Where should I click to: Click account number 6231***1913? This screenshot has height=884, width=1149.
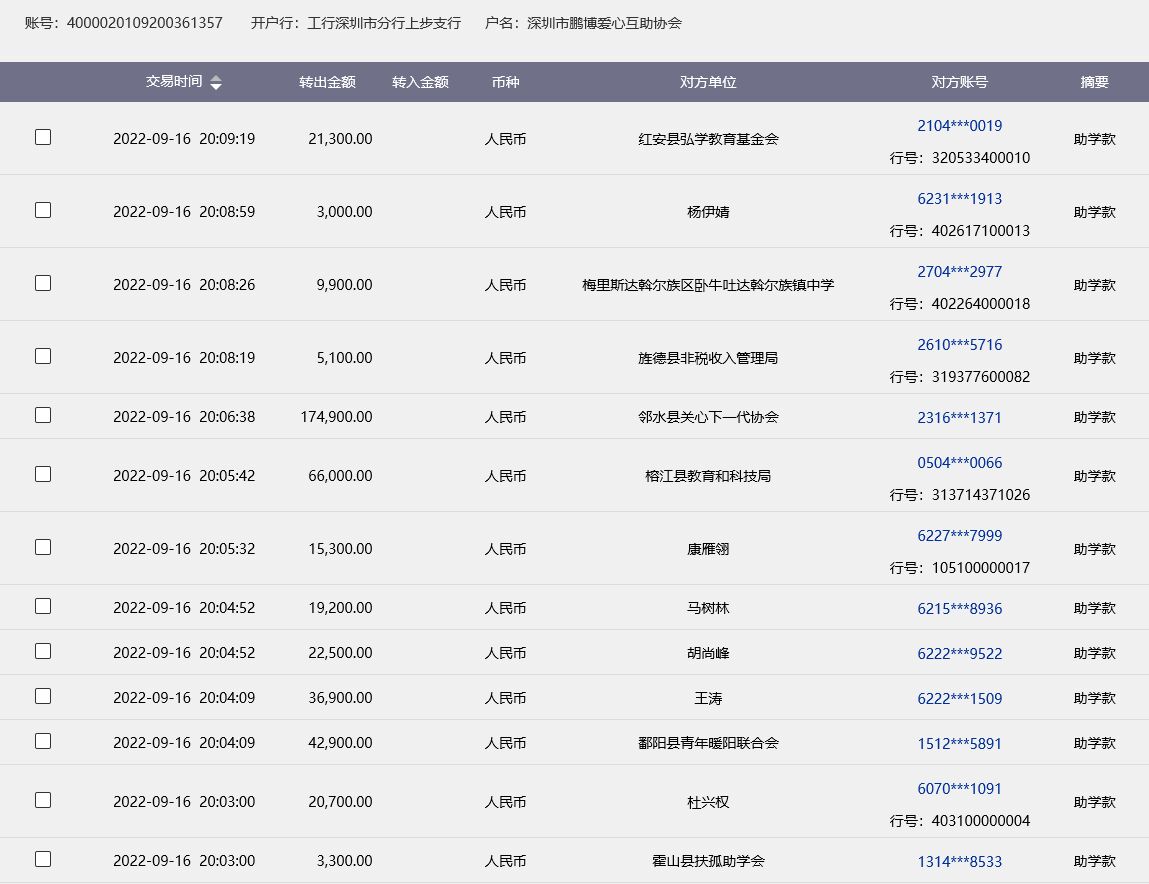point(959,199)
